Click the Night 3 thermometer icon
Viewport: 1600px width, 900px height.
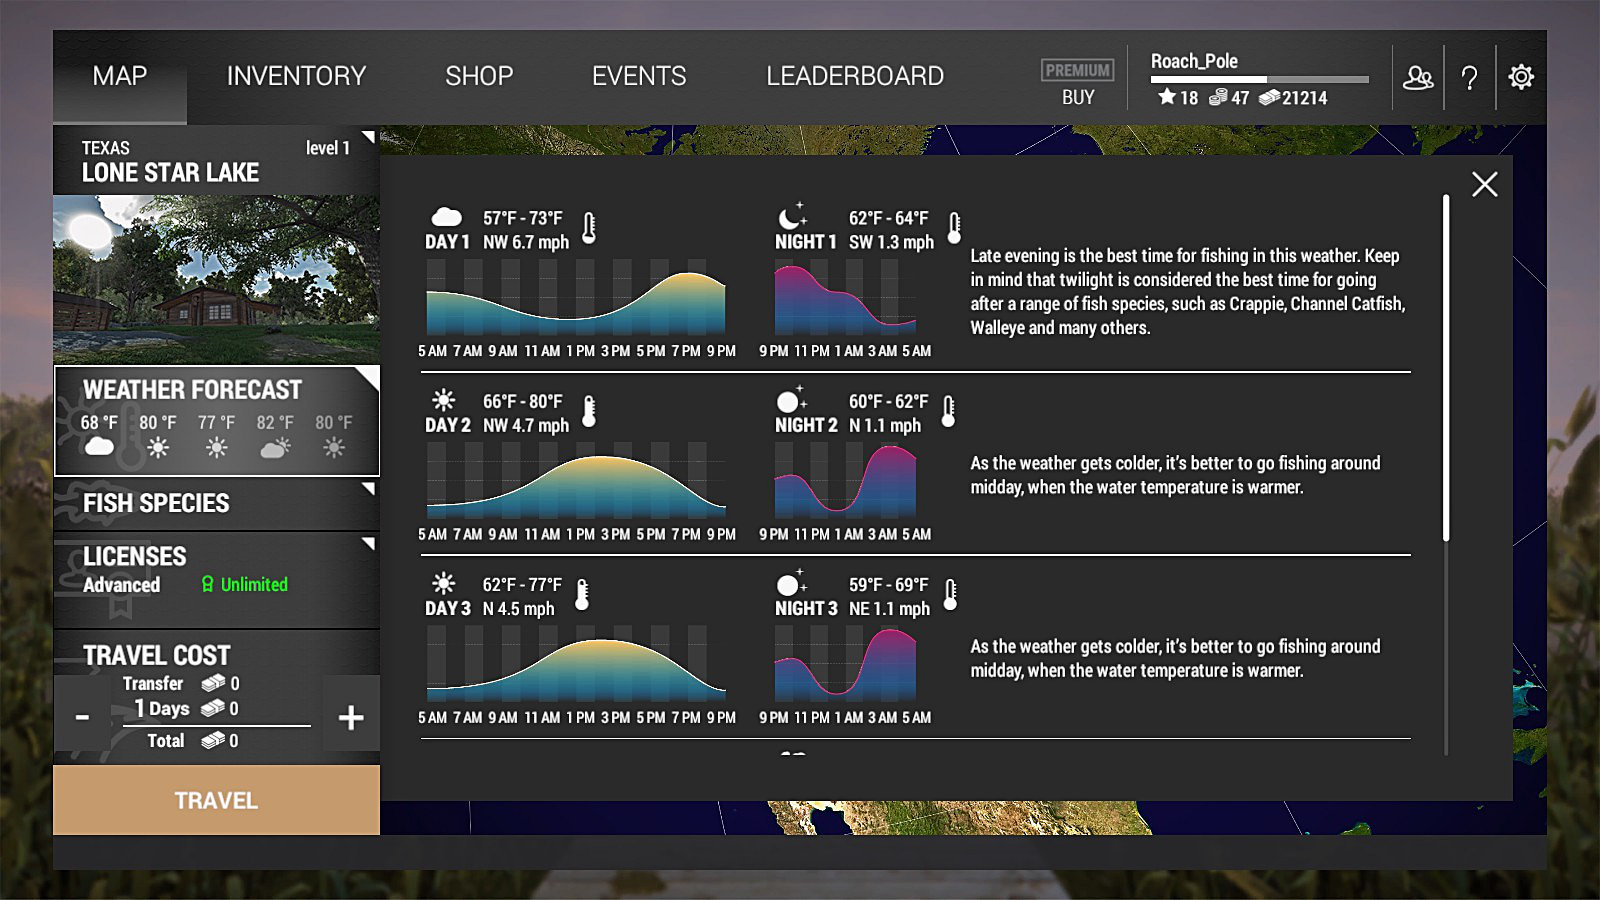pyautogui.click(x=951, y=594)
